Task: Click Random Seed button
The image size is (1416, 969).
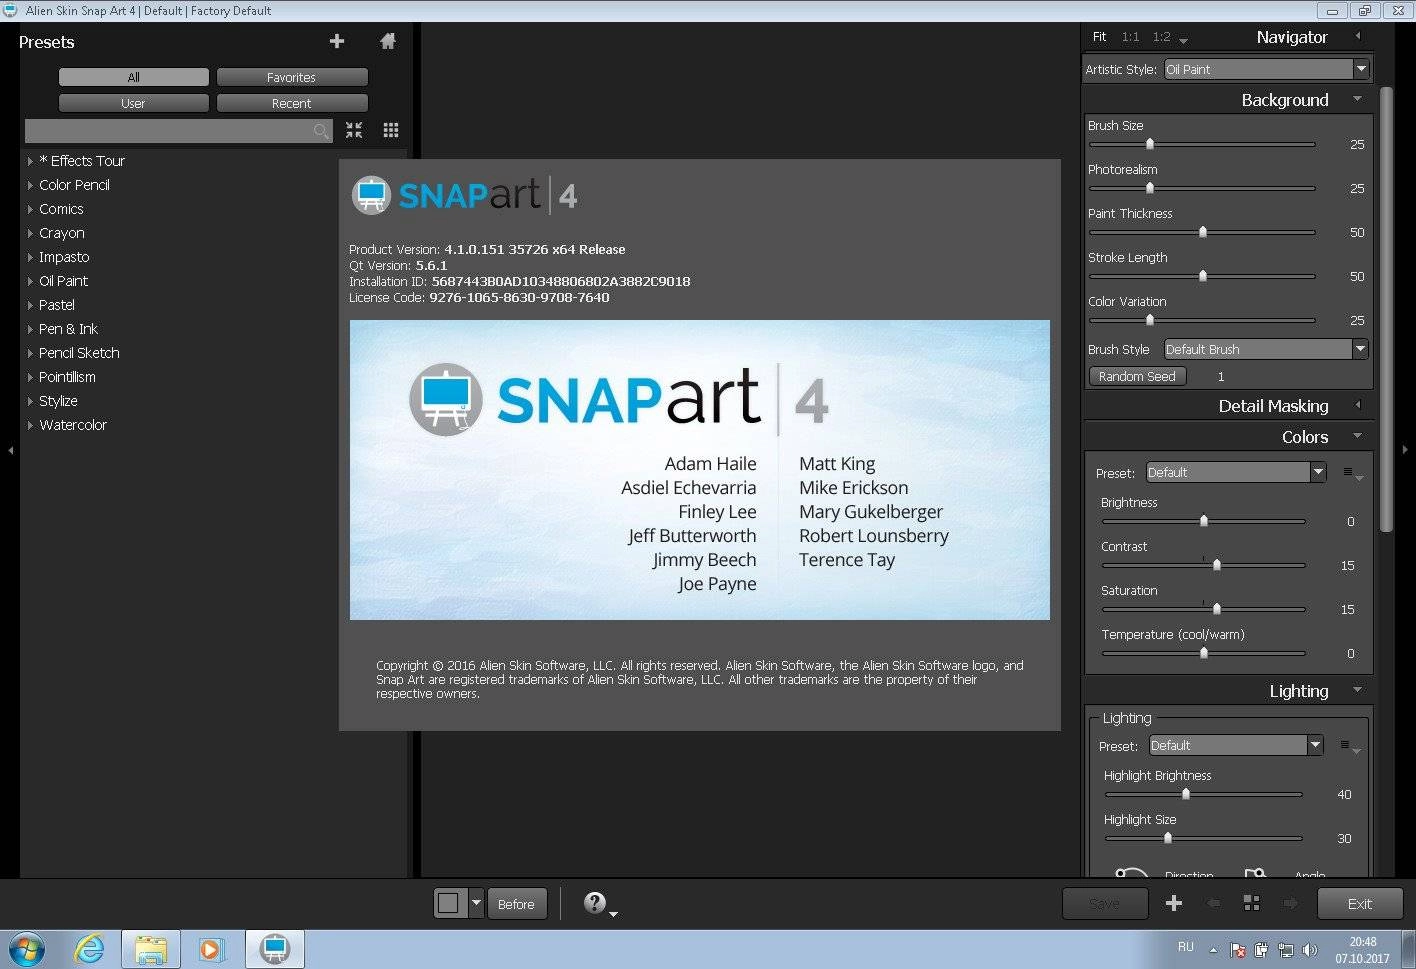Action: pyautogui.click(x=1137, y=376)
